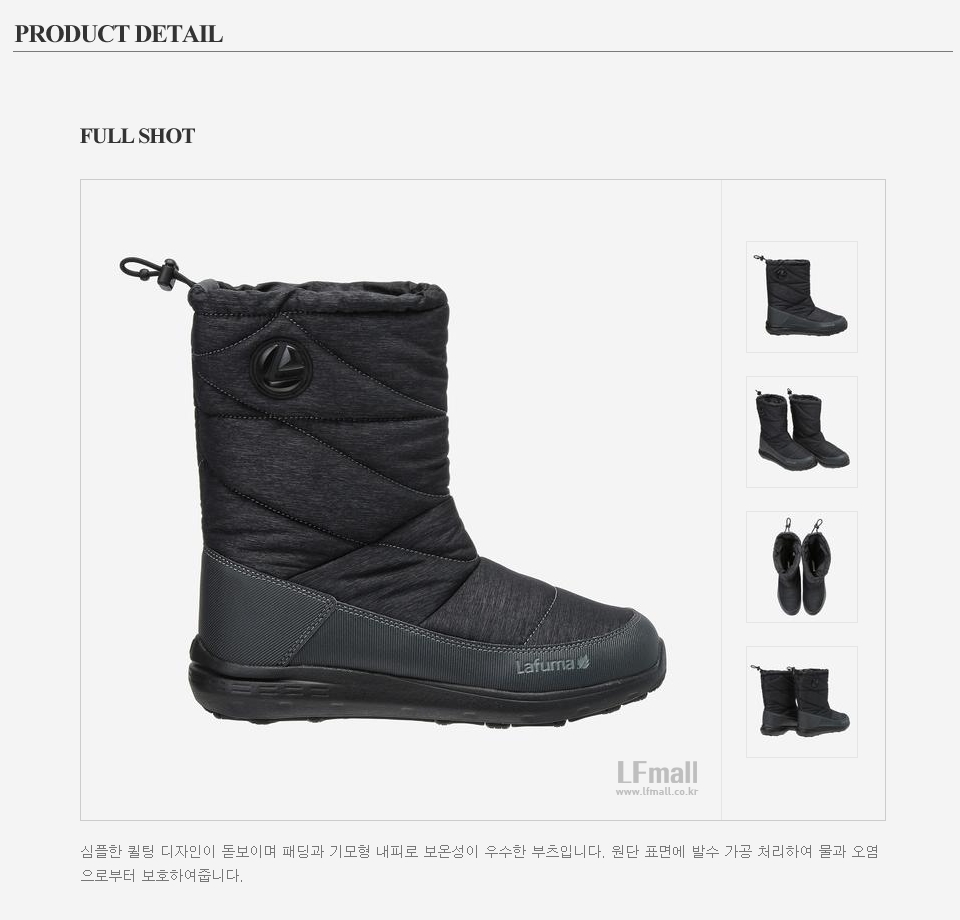Click the gathered collar opening of the boot
This screenshot has height=920, width=960.
pyautogui.click(x=318, y=295)
